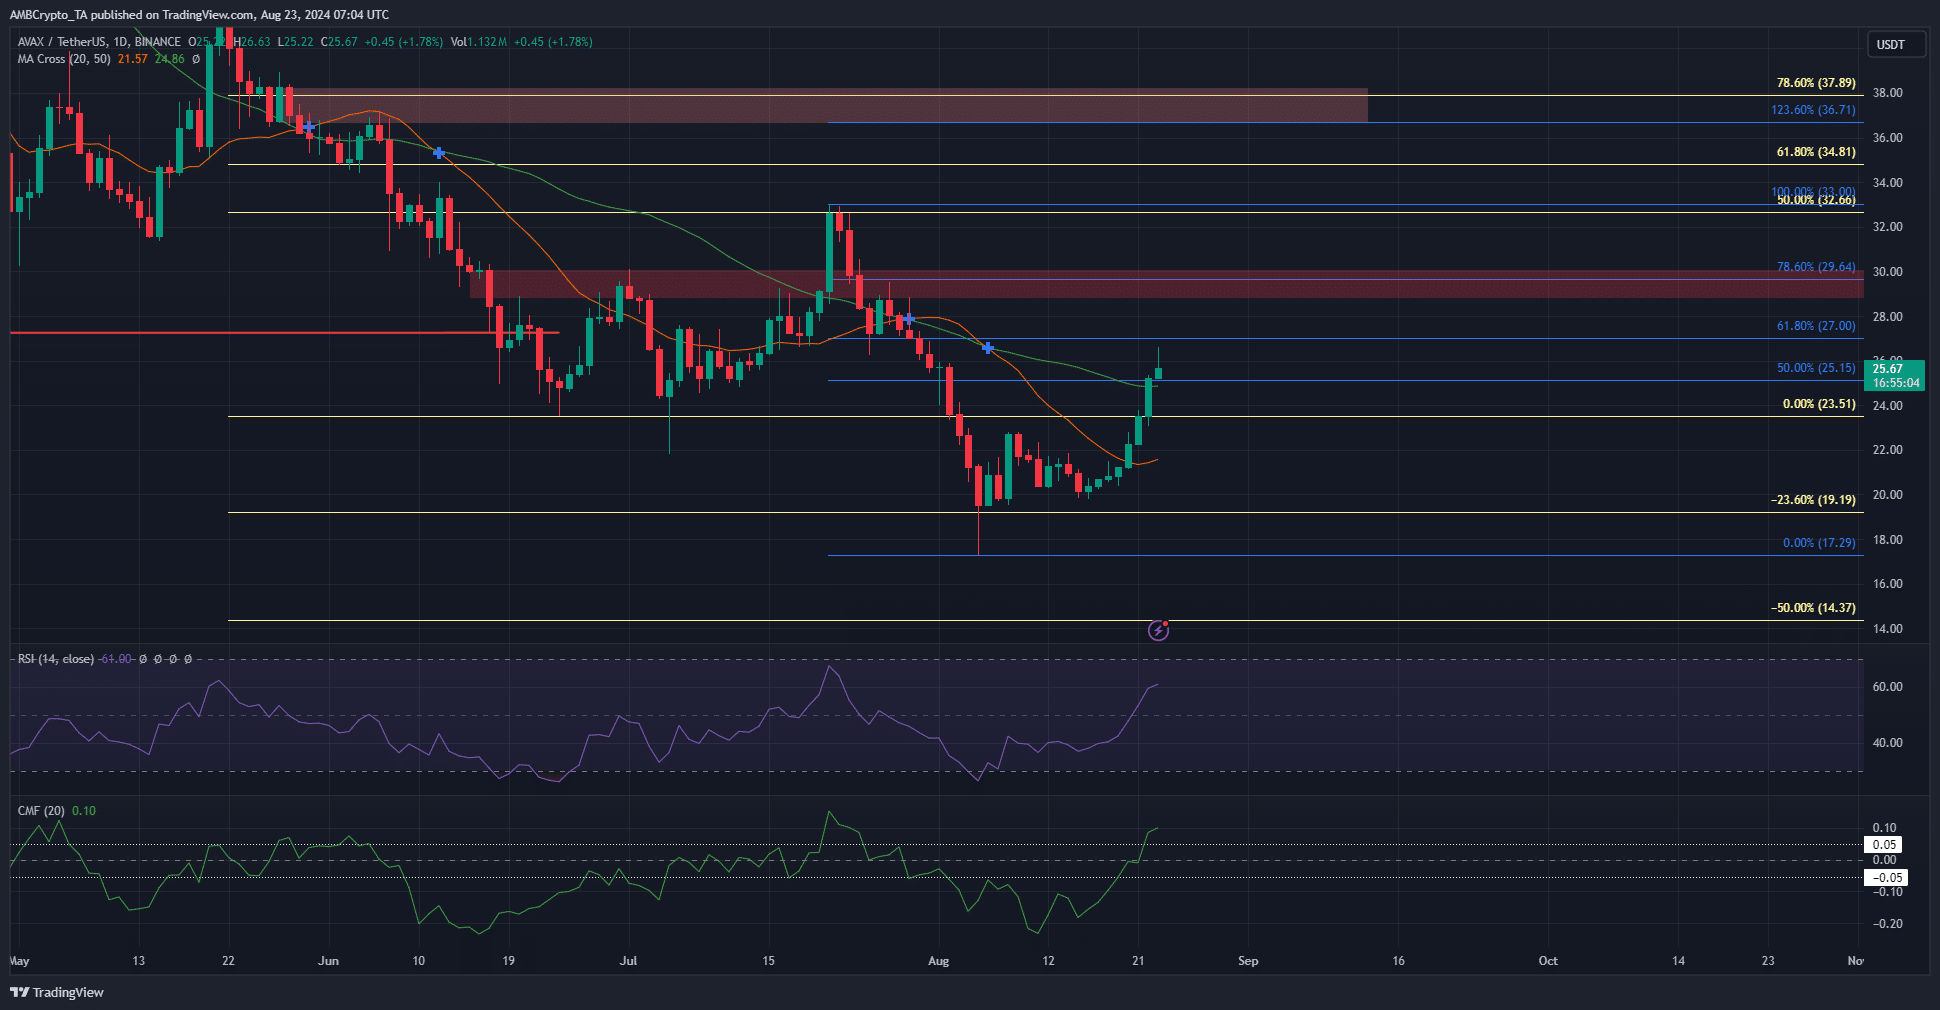Click the MA cross marker near June 10
This screenshot has width=1940, height=1010.
click(x=439, y=153)
